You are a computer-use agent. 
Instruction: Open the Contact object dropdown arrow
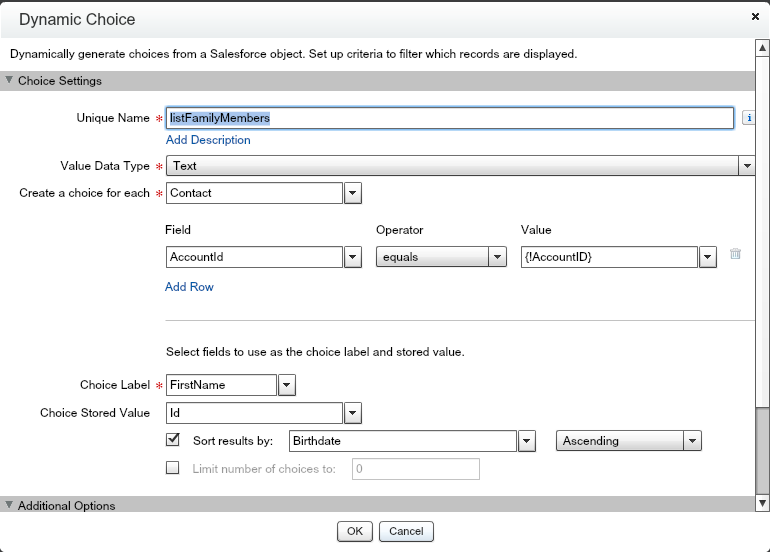pyautogui.click(x=353, y=193)
